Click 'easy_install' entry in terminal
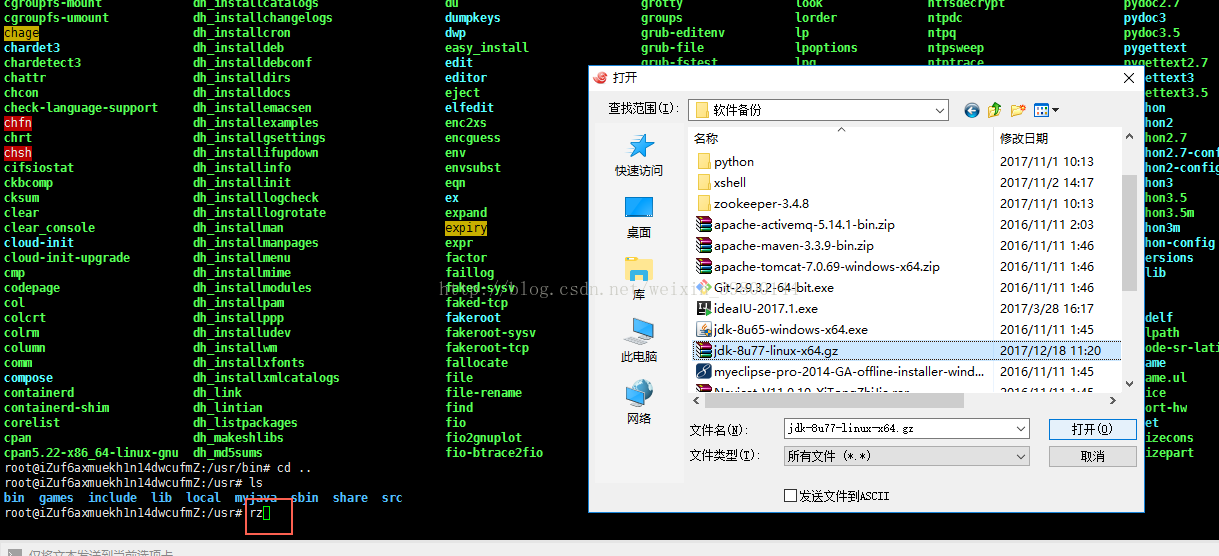The width and height of the screenshot is (1219, 556). [487, 48]
